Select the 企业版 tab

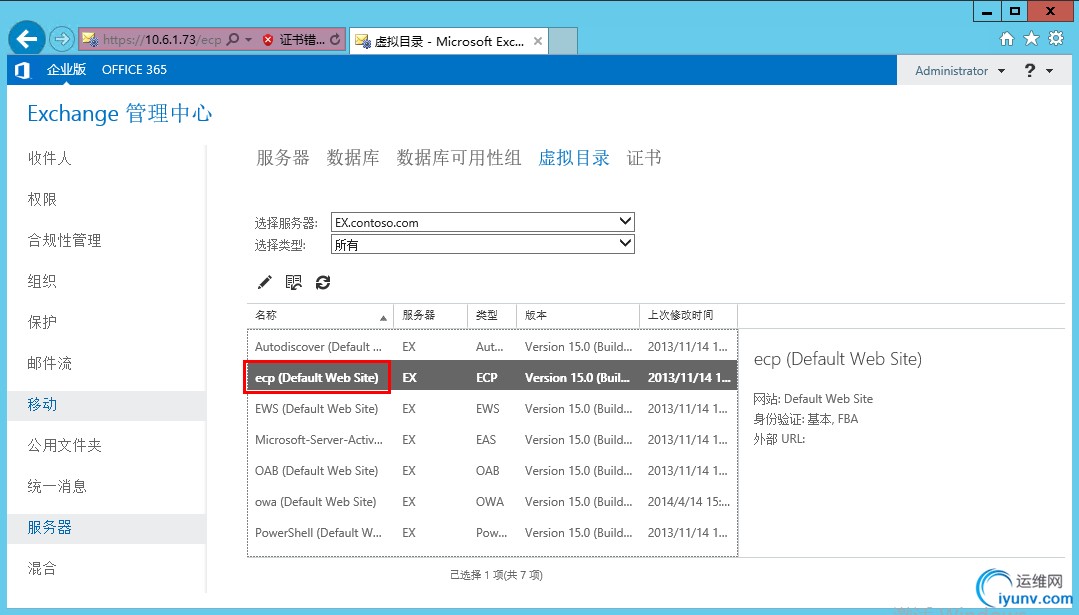point(66,69)
